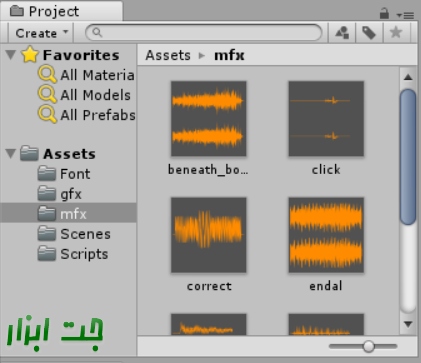The height and width of the screenshot is (363, 421).
Task: Switch to the Project tab
Action: (62, 11)
